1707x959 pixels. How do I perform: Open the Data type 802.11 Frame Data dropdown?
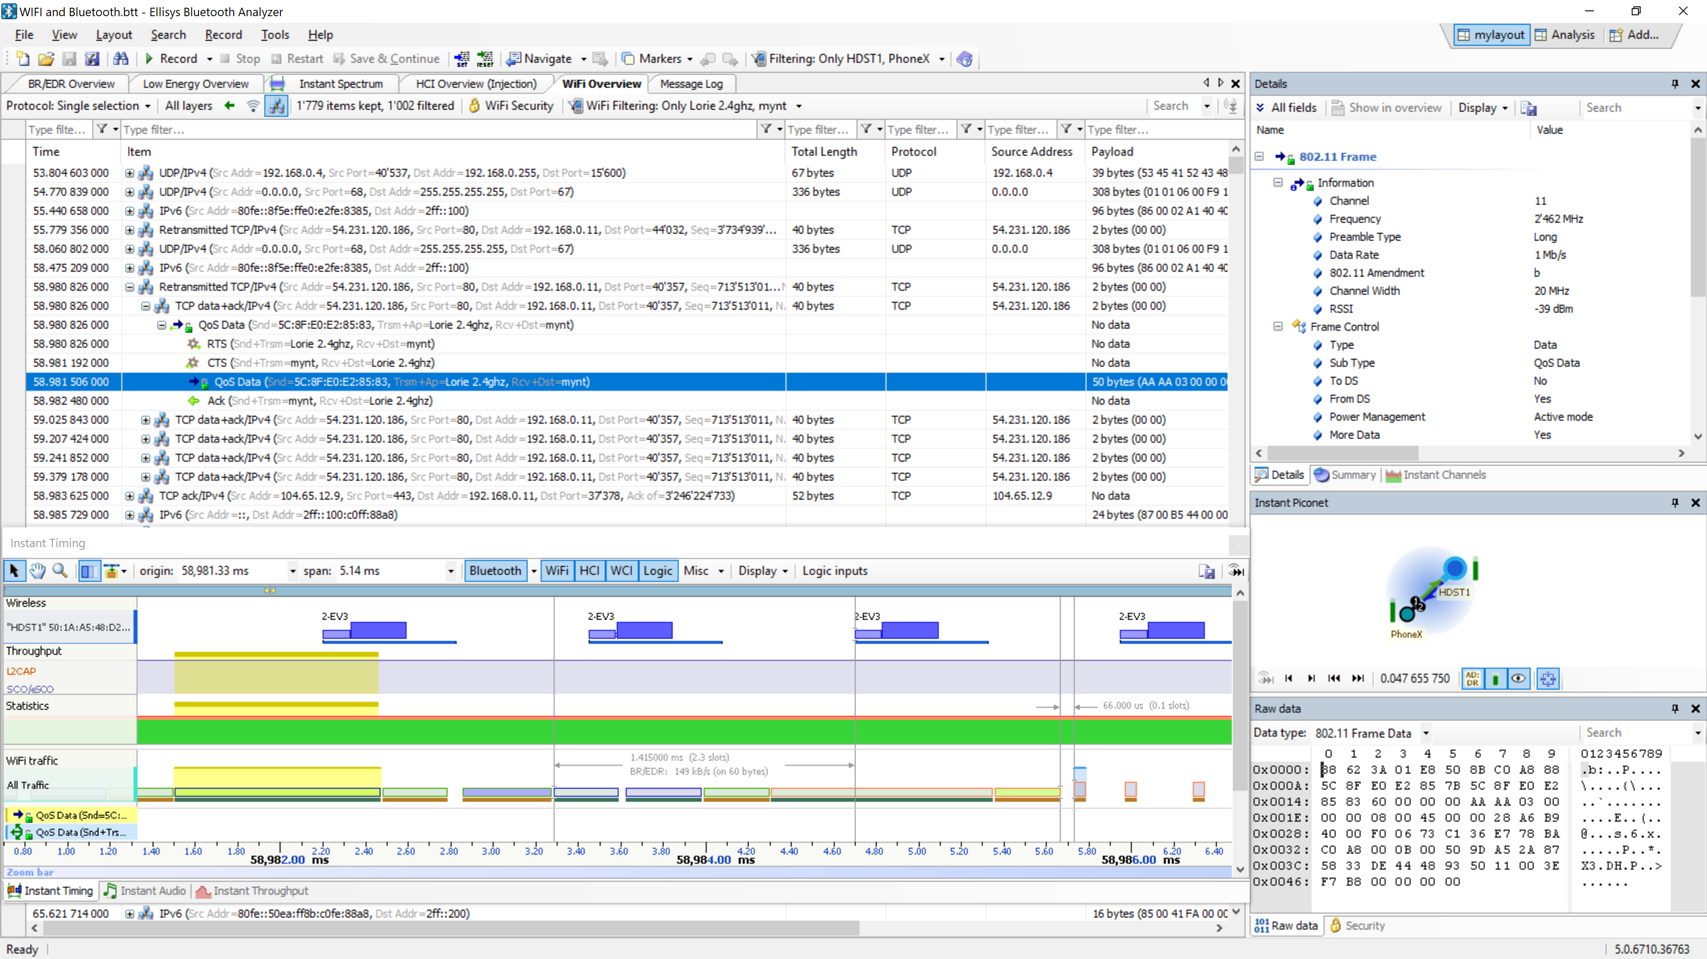(x=1426, y=733)
